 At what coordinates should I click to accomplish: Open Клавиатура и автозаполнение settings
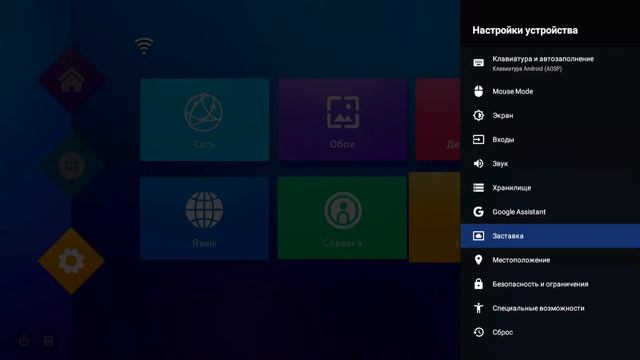[x=550, y=63]
